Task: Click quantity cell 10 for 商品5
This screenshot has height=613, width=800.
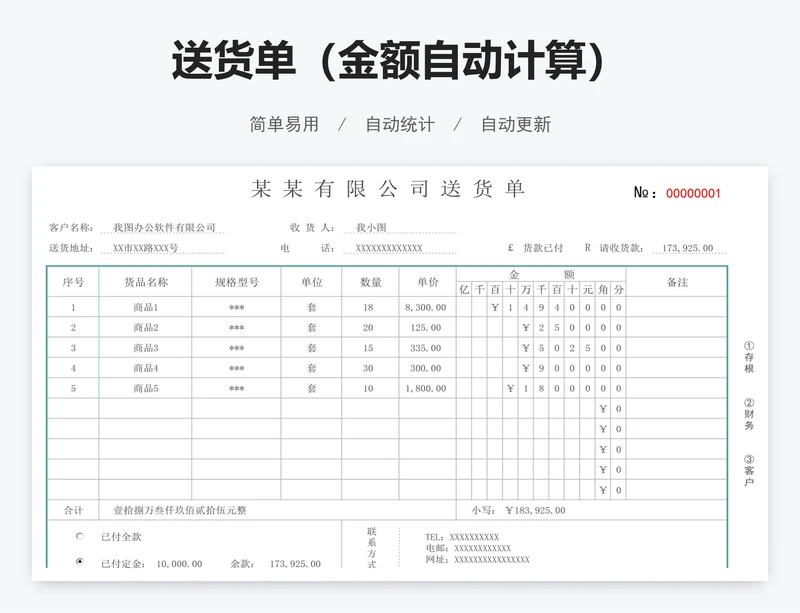Action: coord(368,388)
